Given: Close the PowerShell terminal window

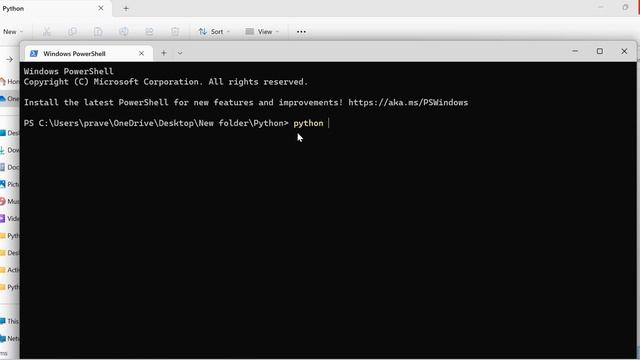Looking at the screenshot, I should click(624, 51).
